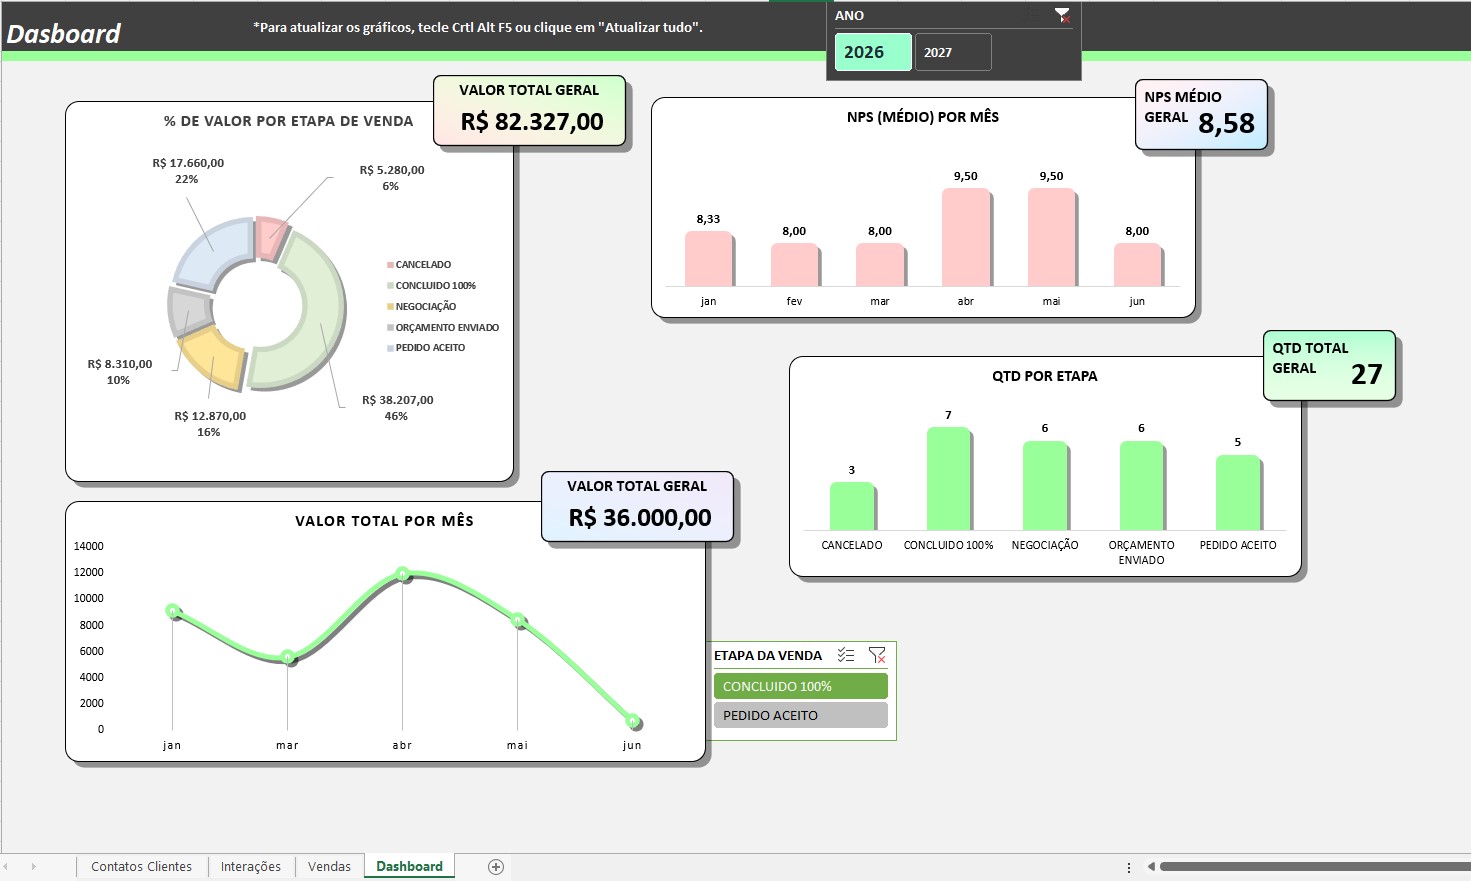
Task: Click the 'Dasboard' header title
Action: click(x=63, y=34)
